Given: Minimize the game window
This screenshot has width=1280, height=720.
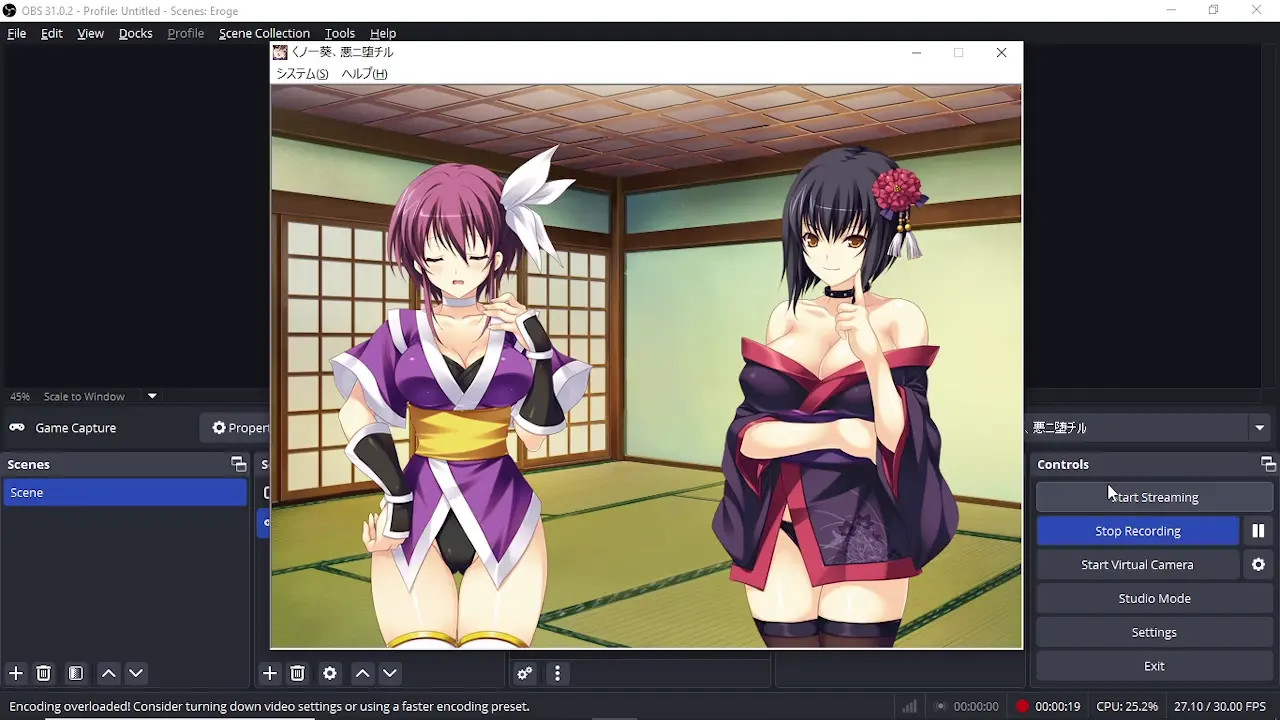Looking at the screenshot, I should [916, 52].
